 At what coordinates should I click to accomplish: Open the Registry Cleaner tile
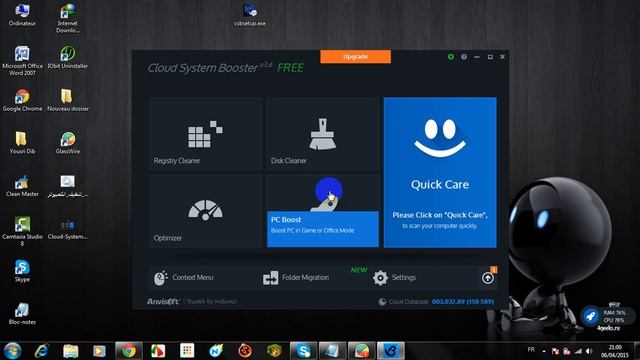(205, 133)
